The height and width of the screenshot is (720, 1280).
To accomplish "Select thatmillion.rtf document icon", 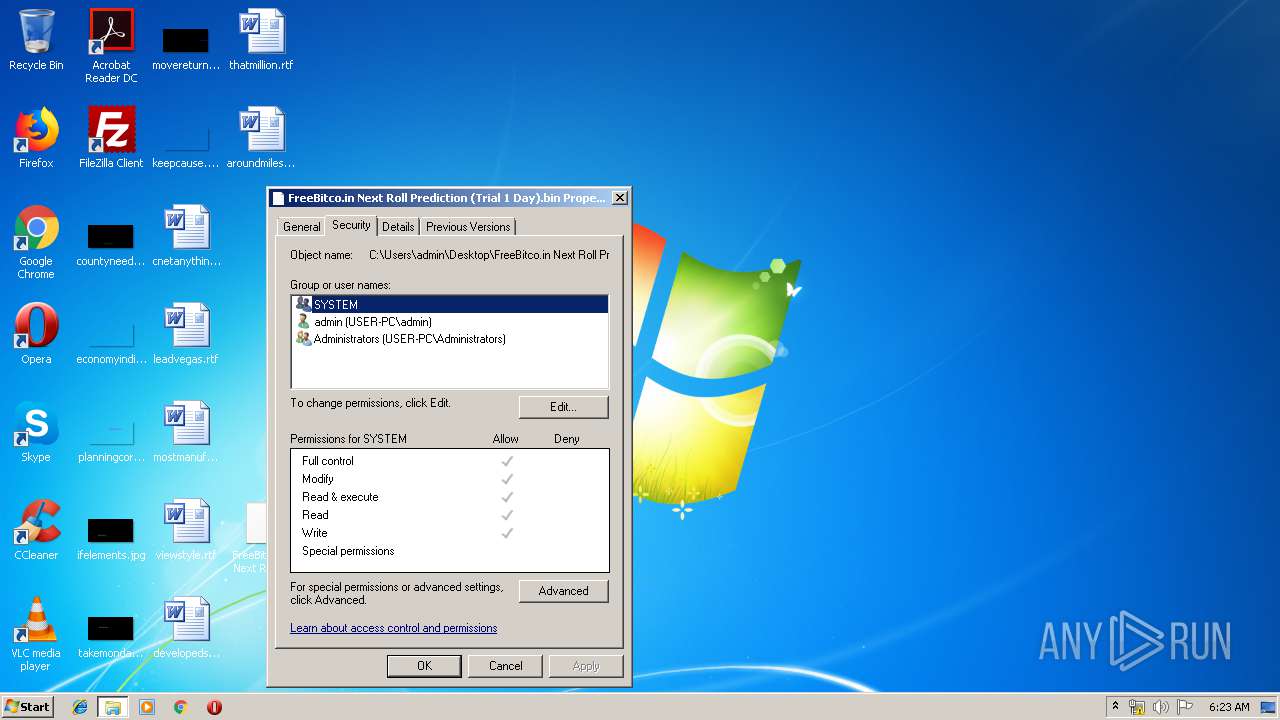I will [261, 40].
